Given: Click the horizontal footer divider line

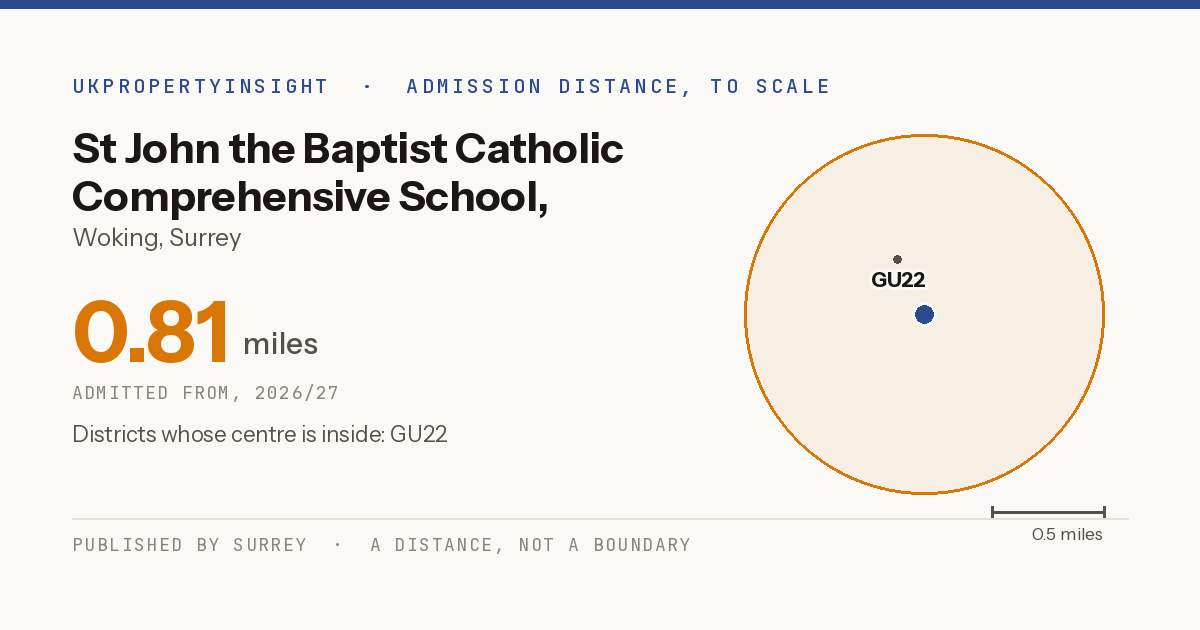Looking at the screenshot, I should click(600, 519).
